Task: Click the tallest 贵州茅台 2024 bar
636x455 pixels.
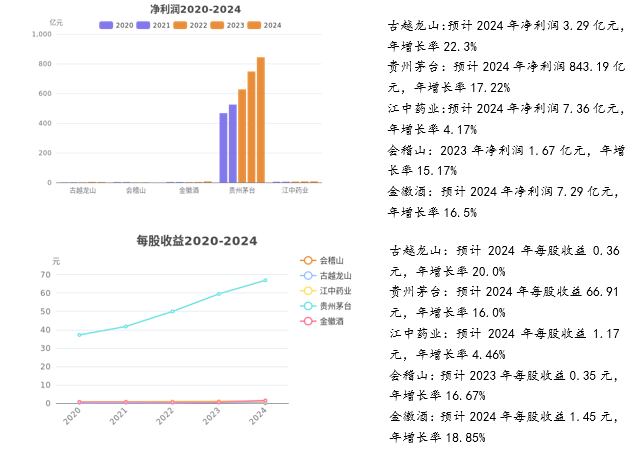Action: pos(261,120)
